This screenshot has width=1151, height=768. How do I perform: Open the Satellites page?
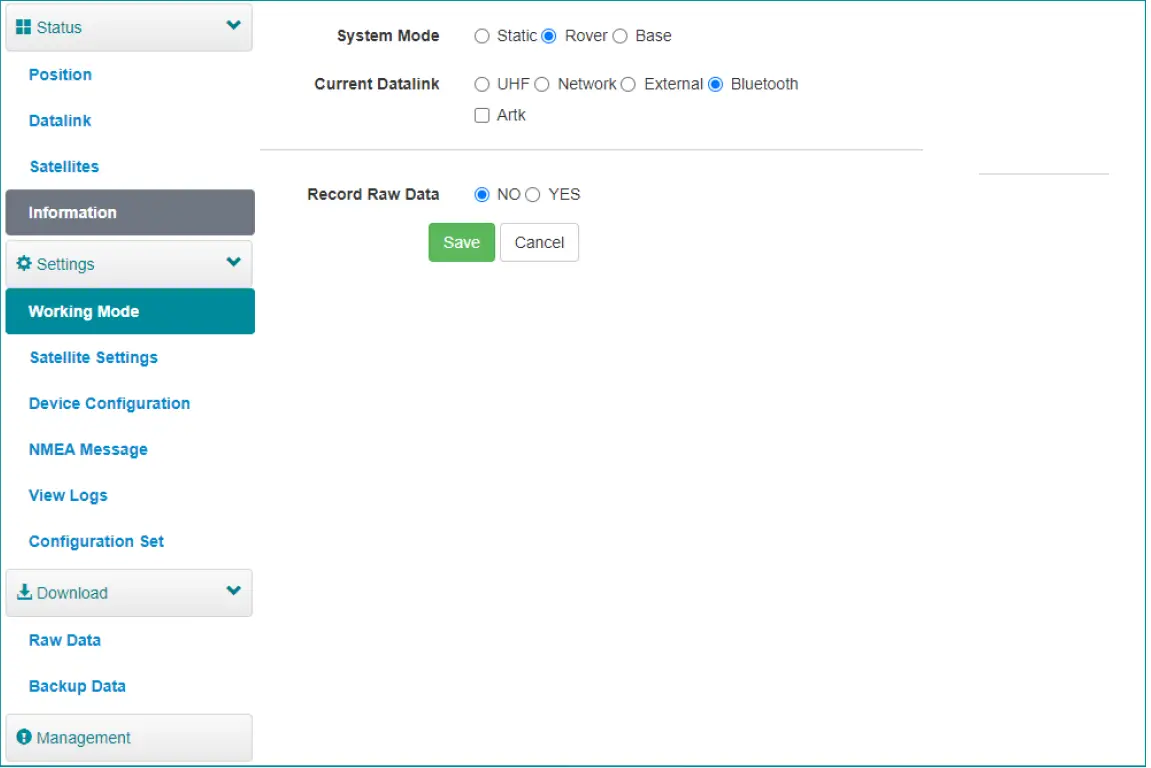point(65,167)
